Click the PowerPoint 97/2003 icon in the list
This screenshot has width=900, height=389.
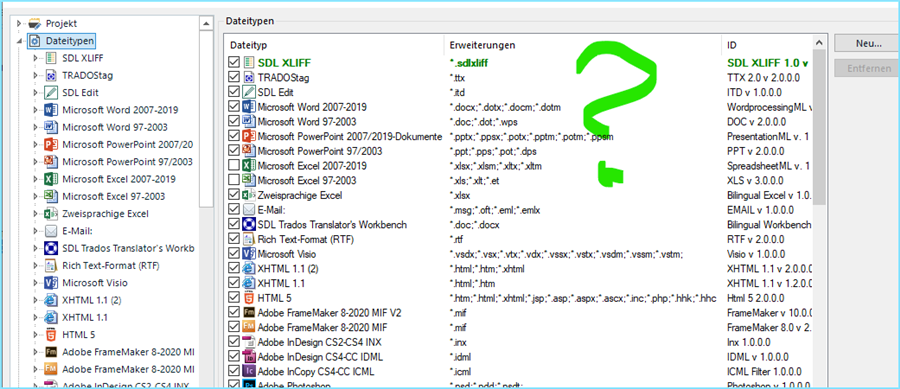(249, 151)
